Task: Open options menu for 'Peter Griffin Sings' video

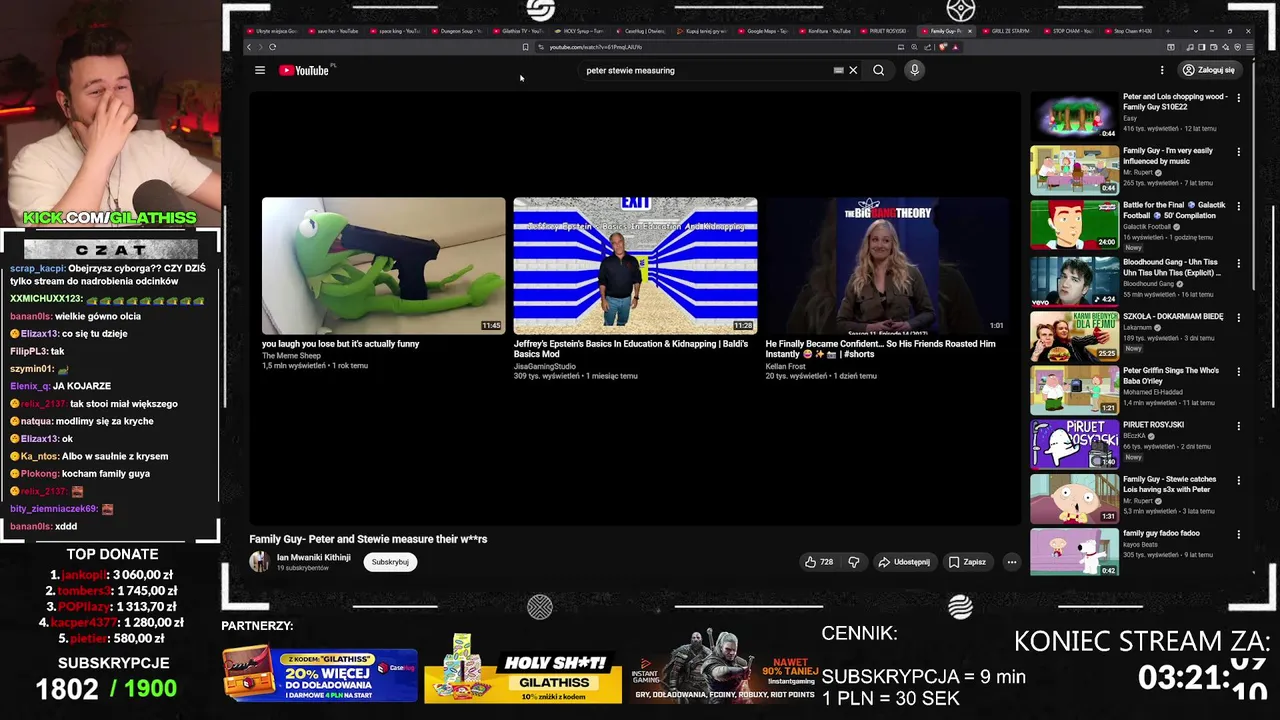Action: point(1238,372)
